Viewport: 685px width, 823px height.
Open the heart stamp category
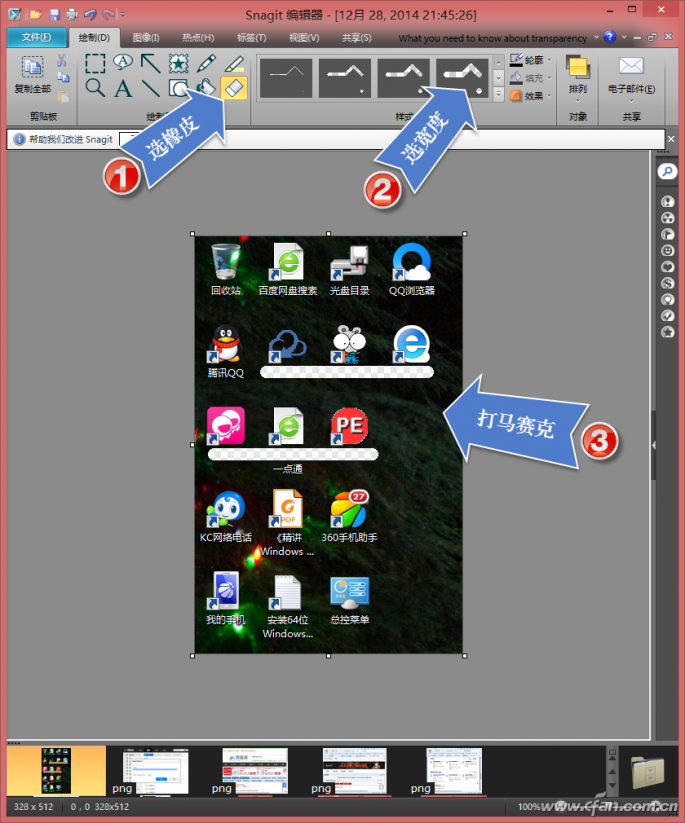[x=667, y=267]
